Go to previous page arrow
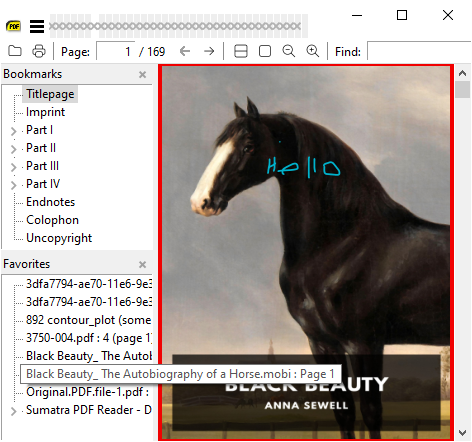This screenshot has height=442, width=472. [x=185, y=51]
